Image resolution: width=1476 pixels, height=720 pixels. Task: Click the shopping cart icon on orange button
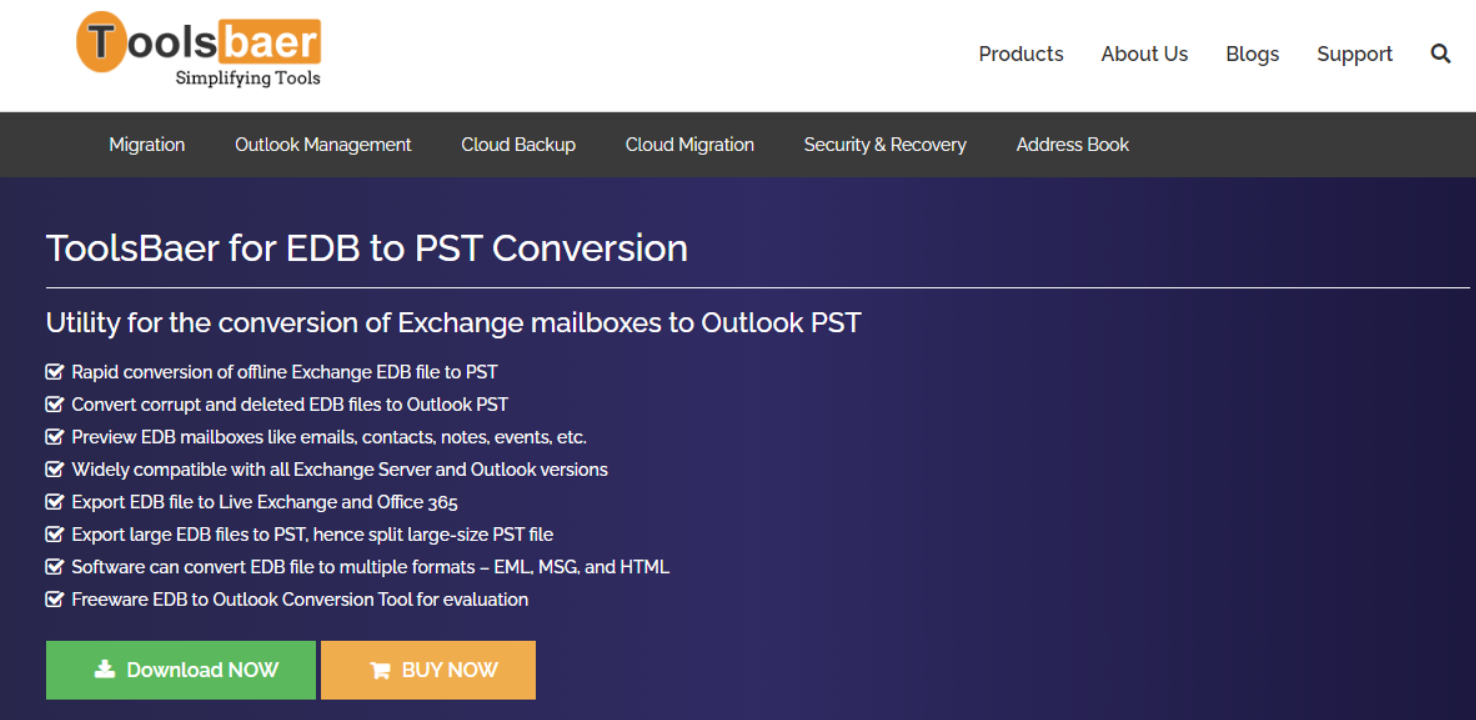pos(379,670)
